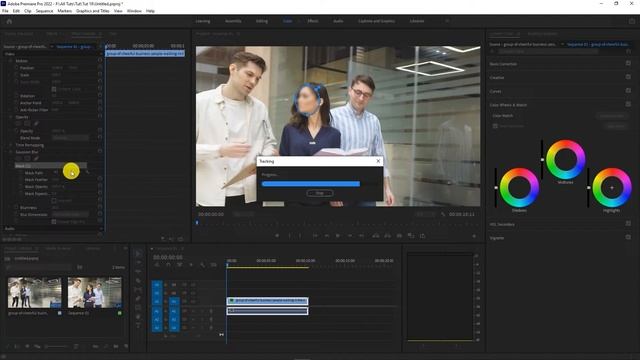Select the Type tool

coord(138,326)
